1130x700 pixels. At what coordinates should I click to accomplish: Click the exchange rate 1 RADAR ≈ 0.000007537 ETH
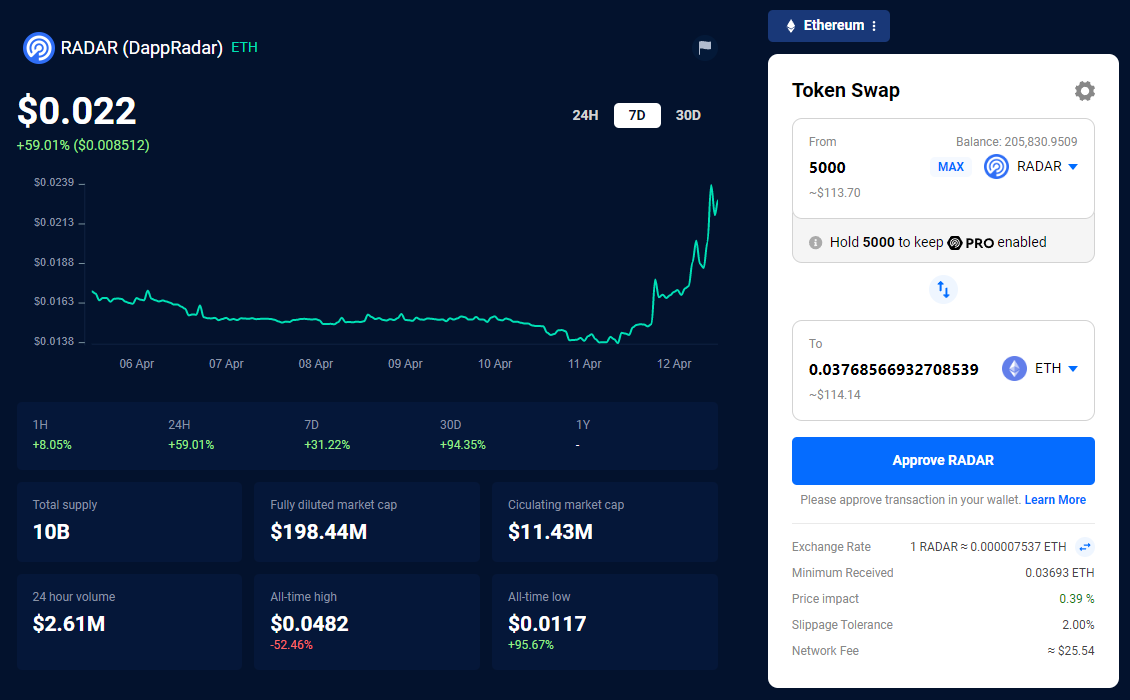point(988,547)
